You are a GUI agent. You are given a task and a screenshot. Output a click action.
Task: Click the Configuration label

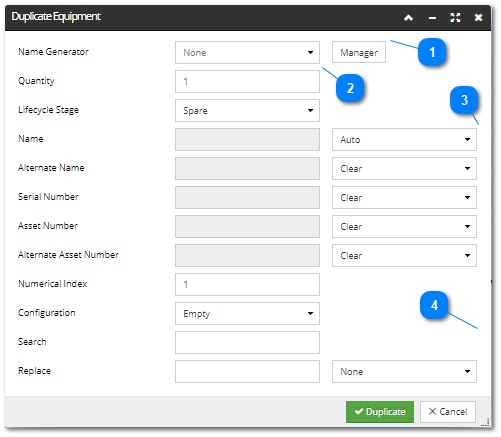[x=47, y=313]
